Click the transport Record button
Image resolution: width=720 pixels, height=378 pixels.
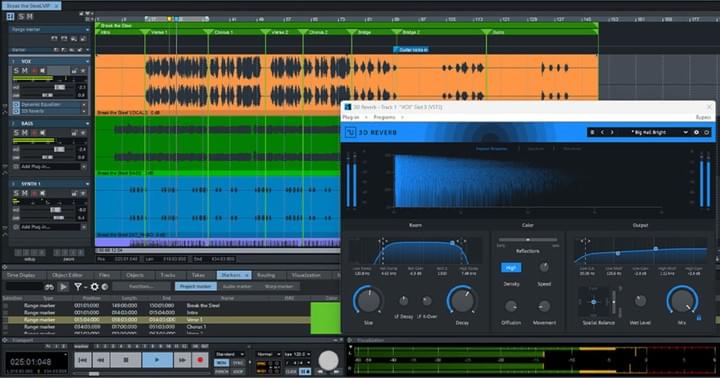tap(200, 360)
